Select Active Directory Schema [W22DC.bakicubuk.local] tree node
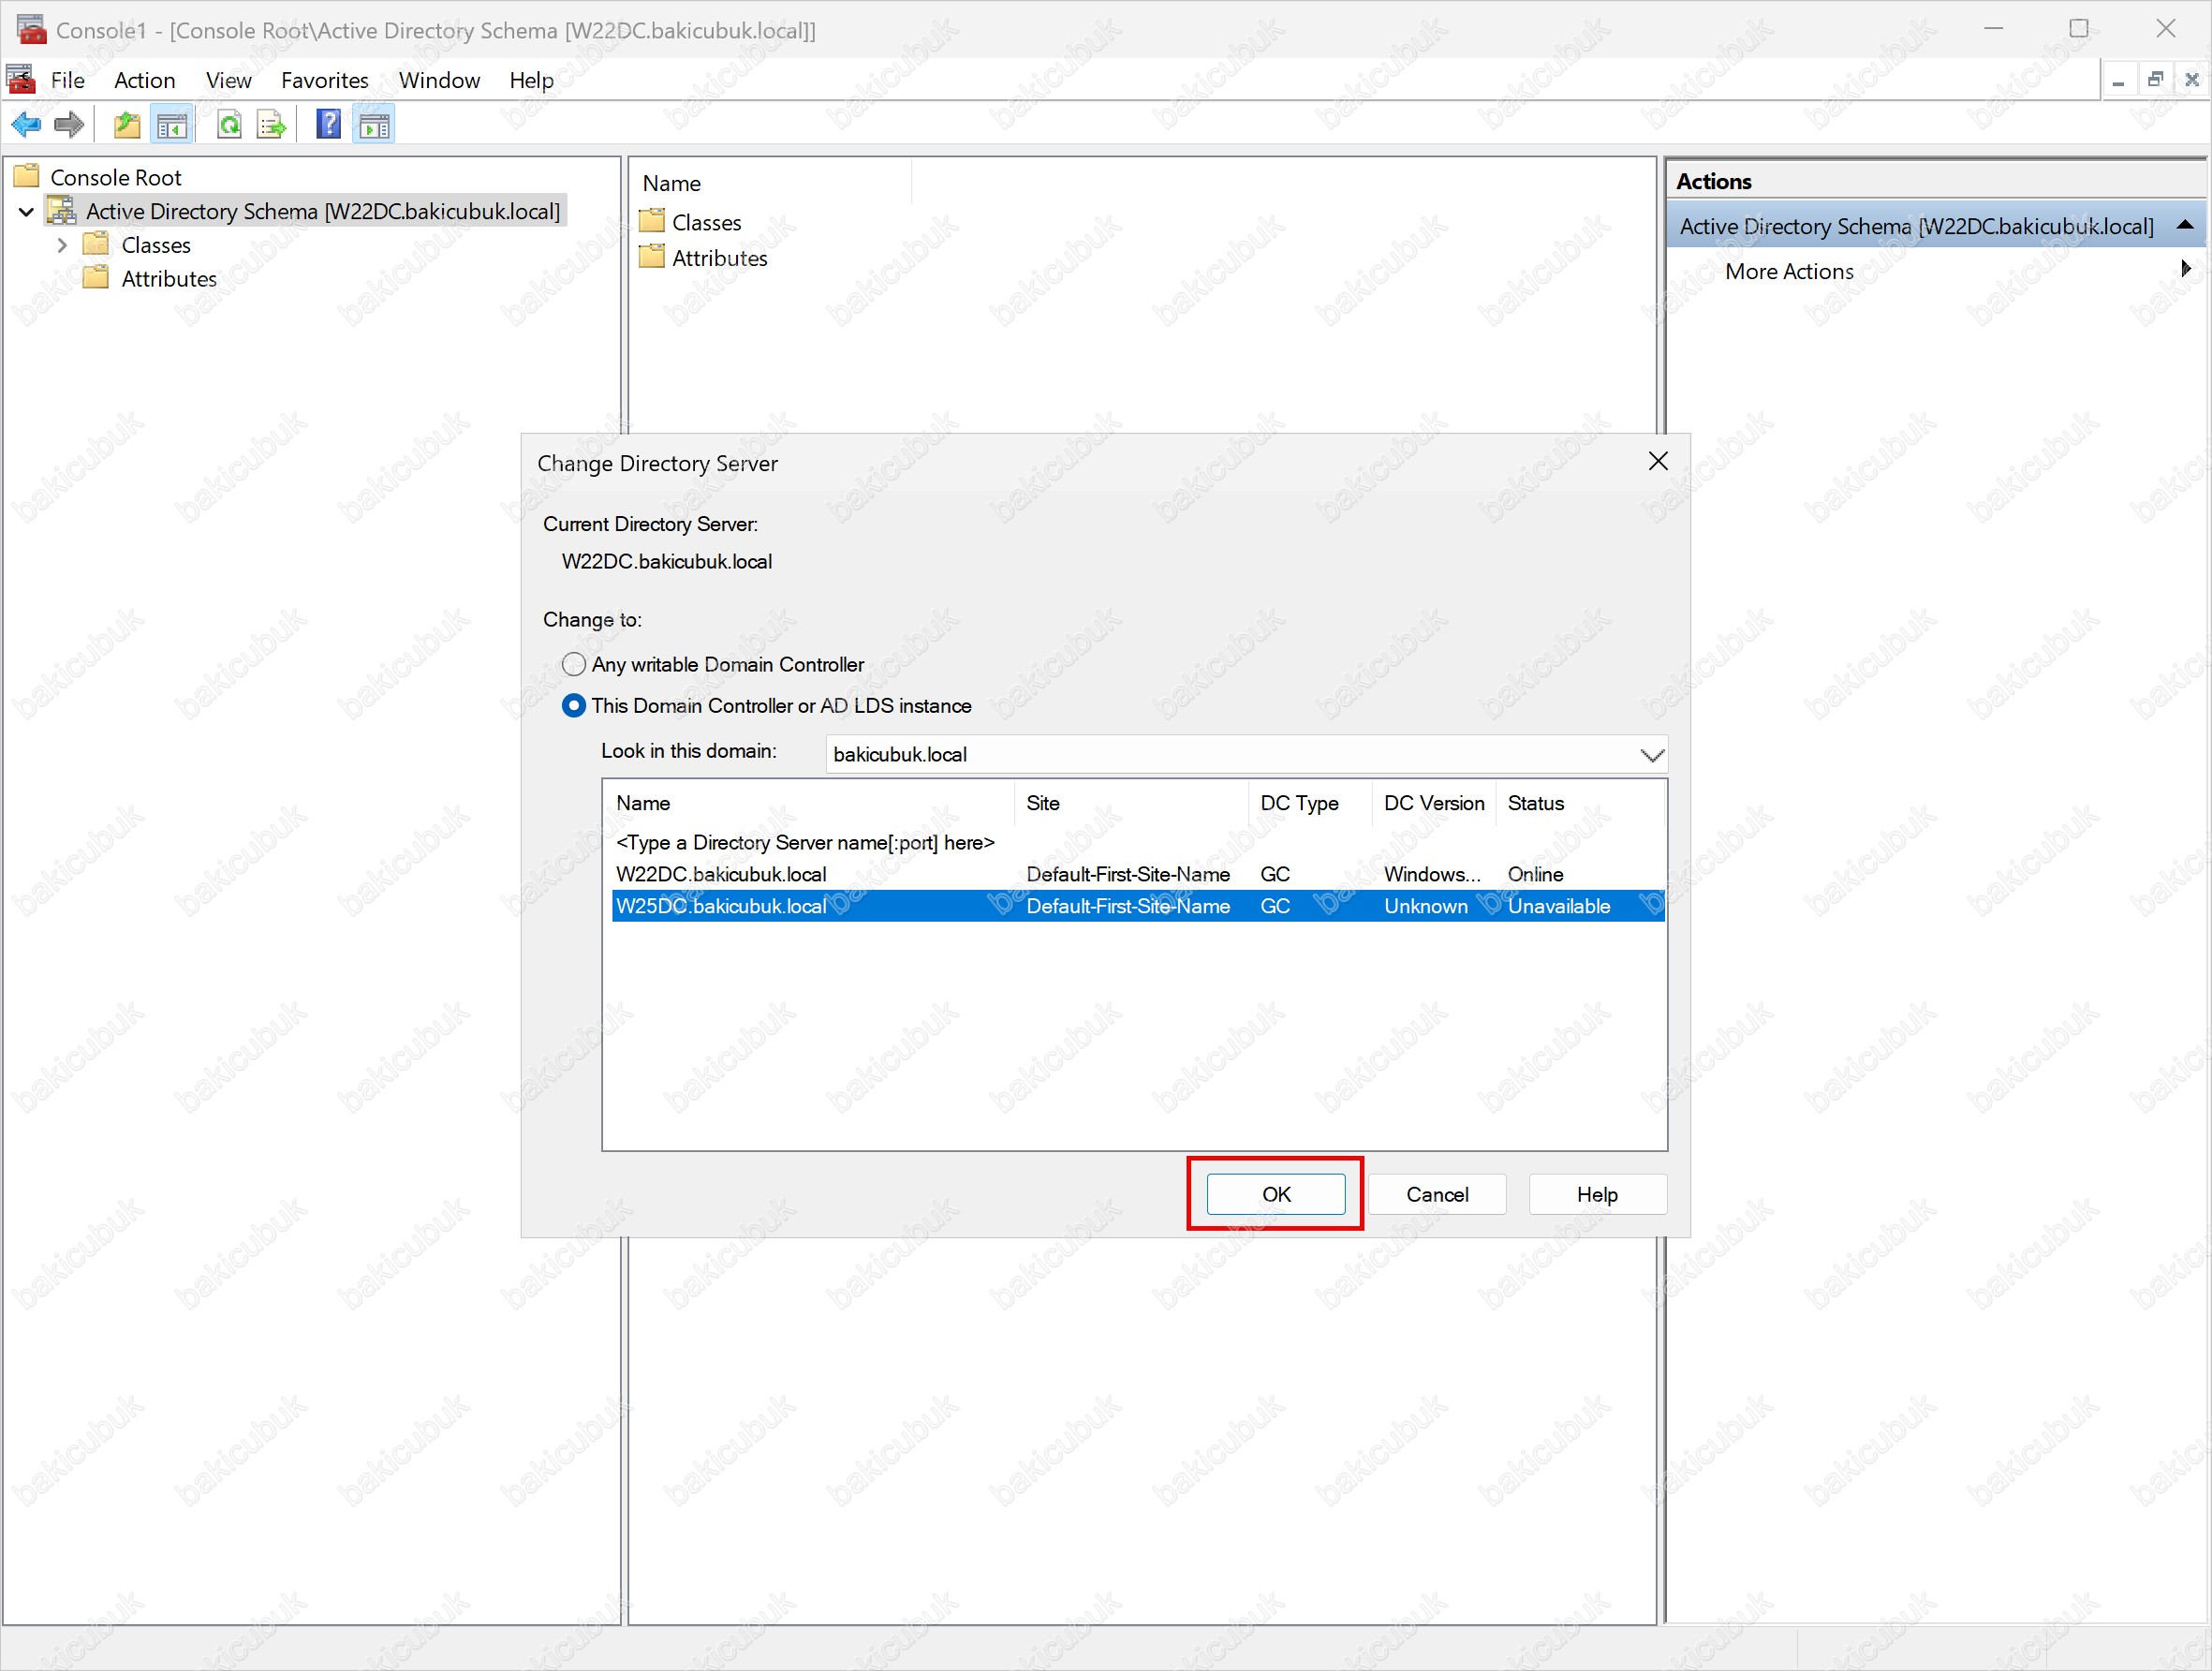 click(323, 211)
